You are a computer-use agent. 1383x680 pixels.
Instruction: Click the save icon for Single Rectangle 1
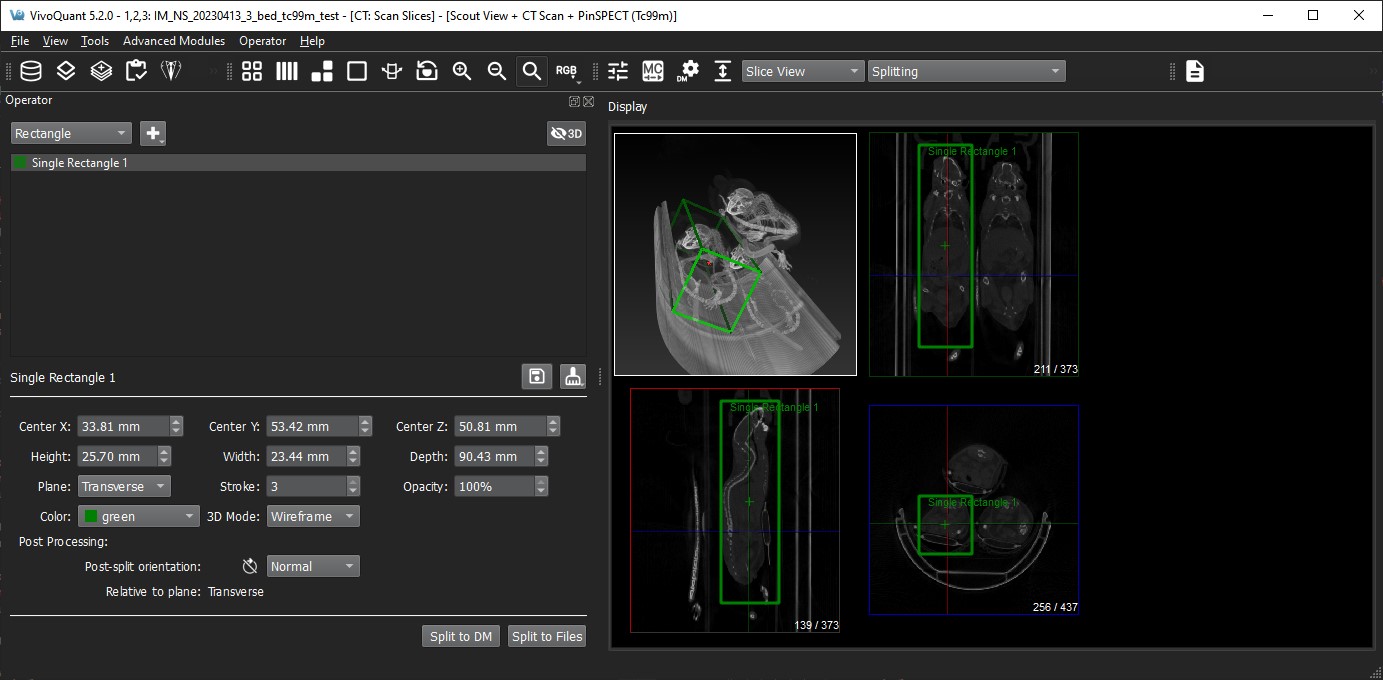point(537,376)
